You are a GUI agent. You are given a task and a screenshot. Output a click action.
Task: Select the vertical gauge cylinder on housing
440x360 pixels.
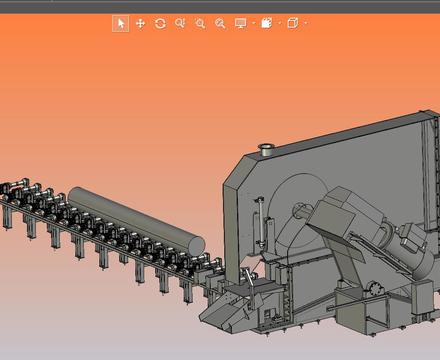pos(260,221)
